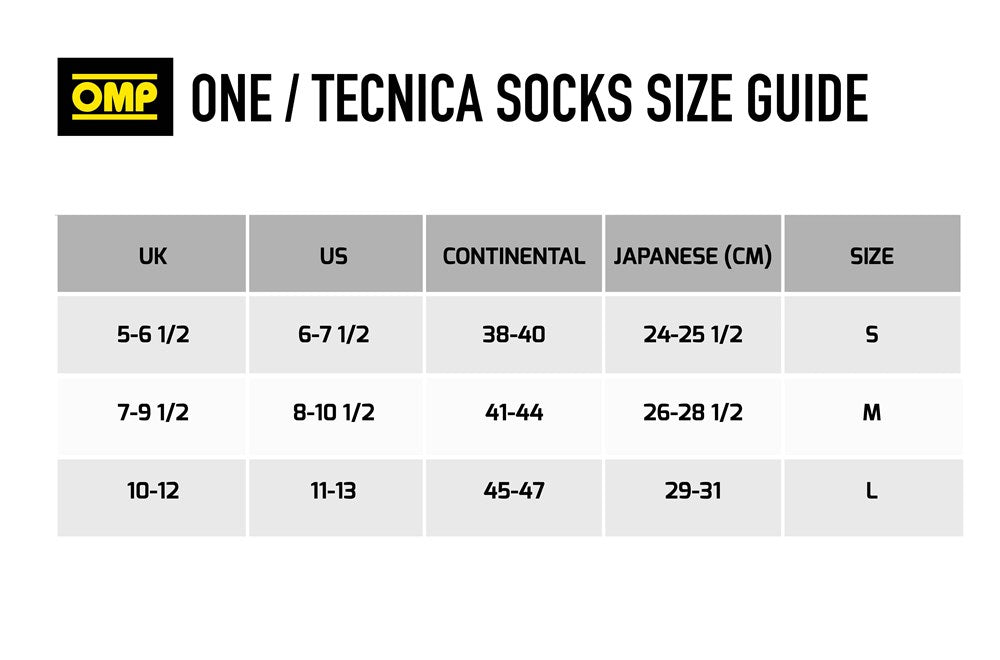This screenshot has height=660, width=1000.
Task: Select the UK 10-12 cell
Action: [x=153, y=491]
